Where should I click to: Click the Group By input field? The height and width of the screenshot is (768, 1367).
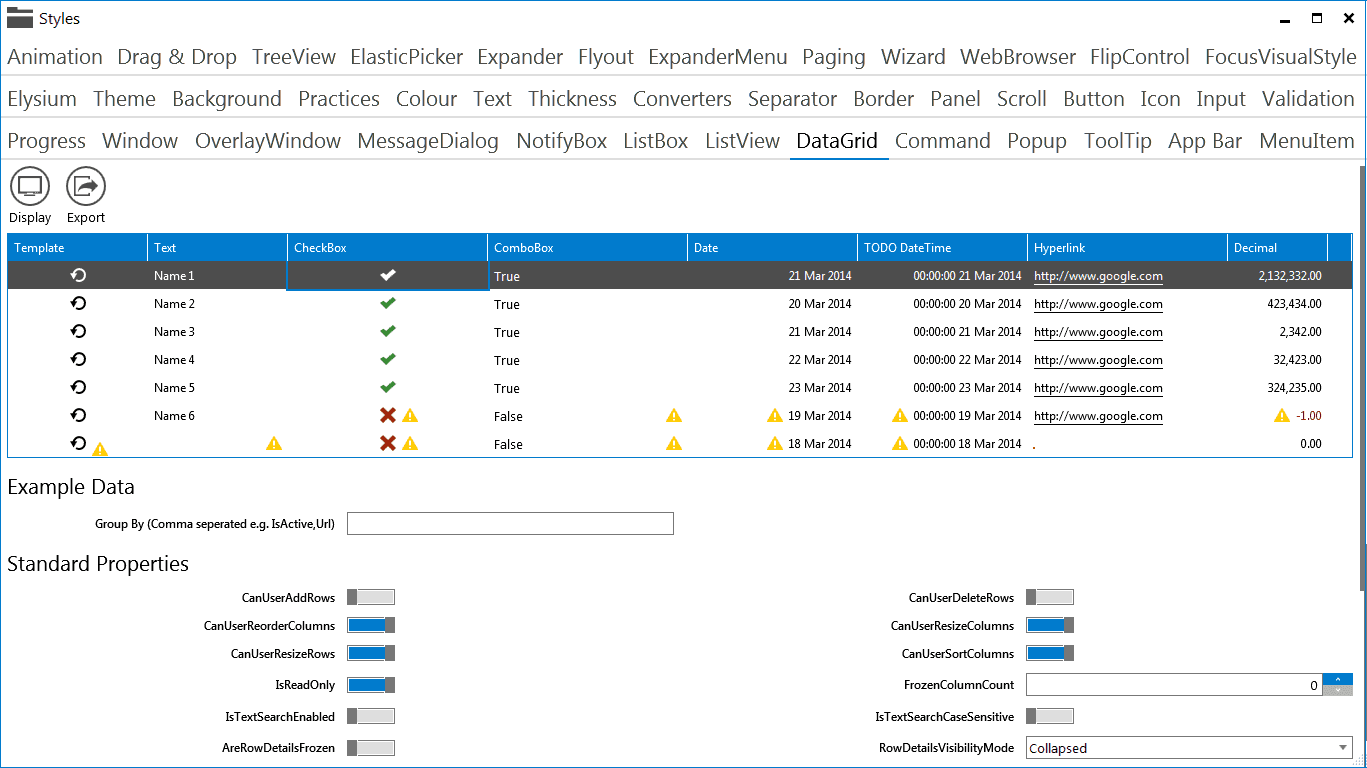coord(509,523)
